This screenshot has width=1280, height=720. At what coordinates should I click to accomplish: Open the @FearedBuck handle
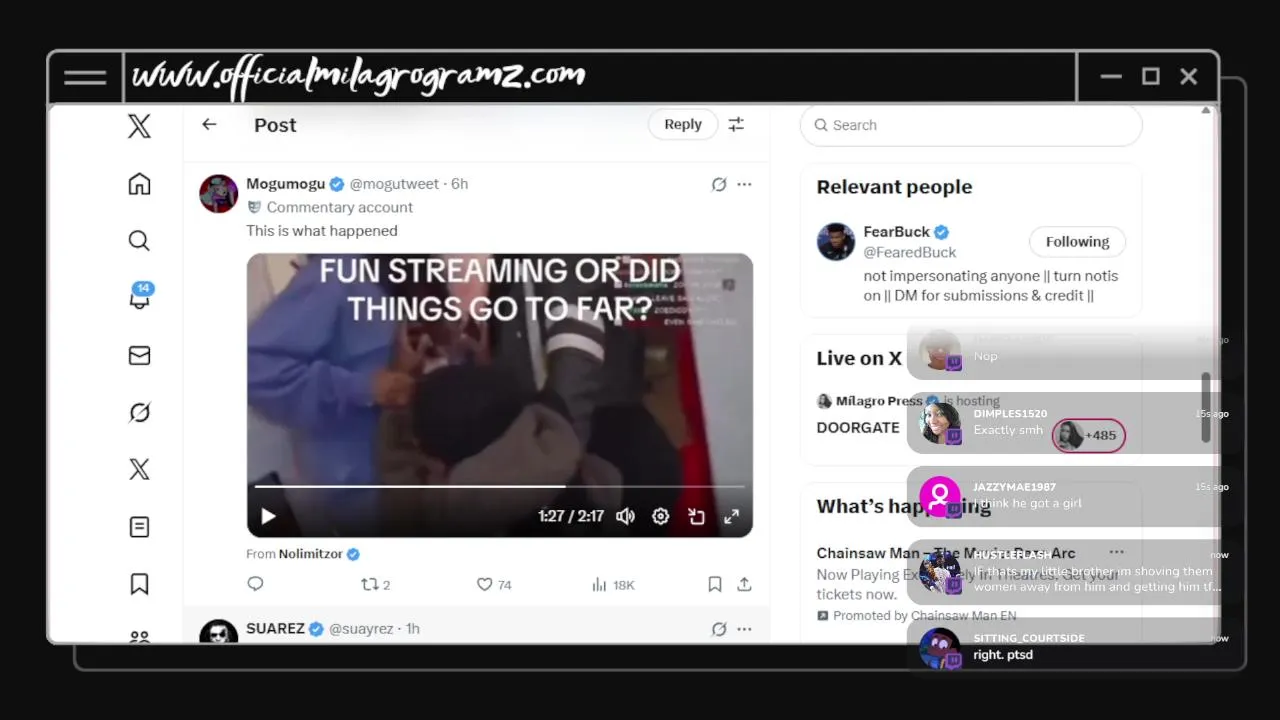(910, 252)
